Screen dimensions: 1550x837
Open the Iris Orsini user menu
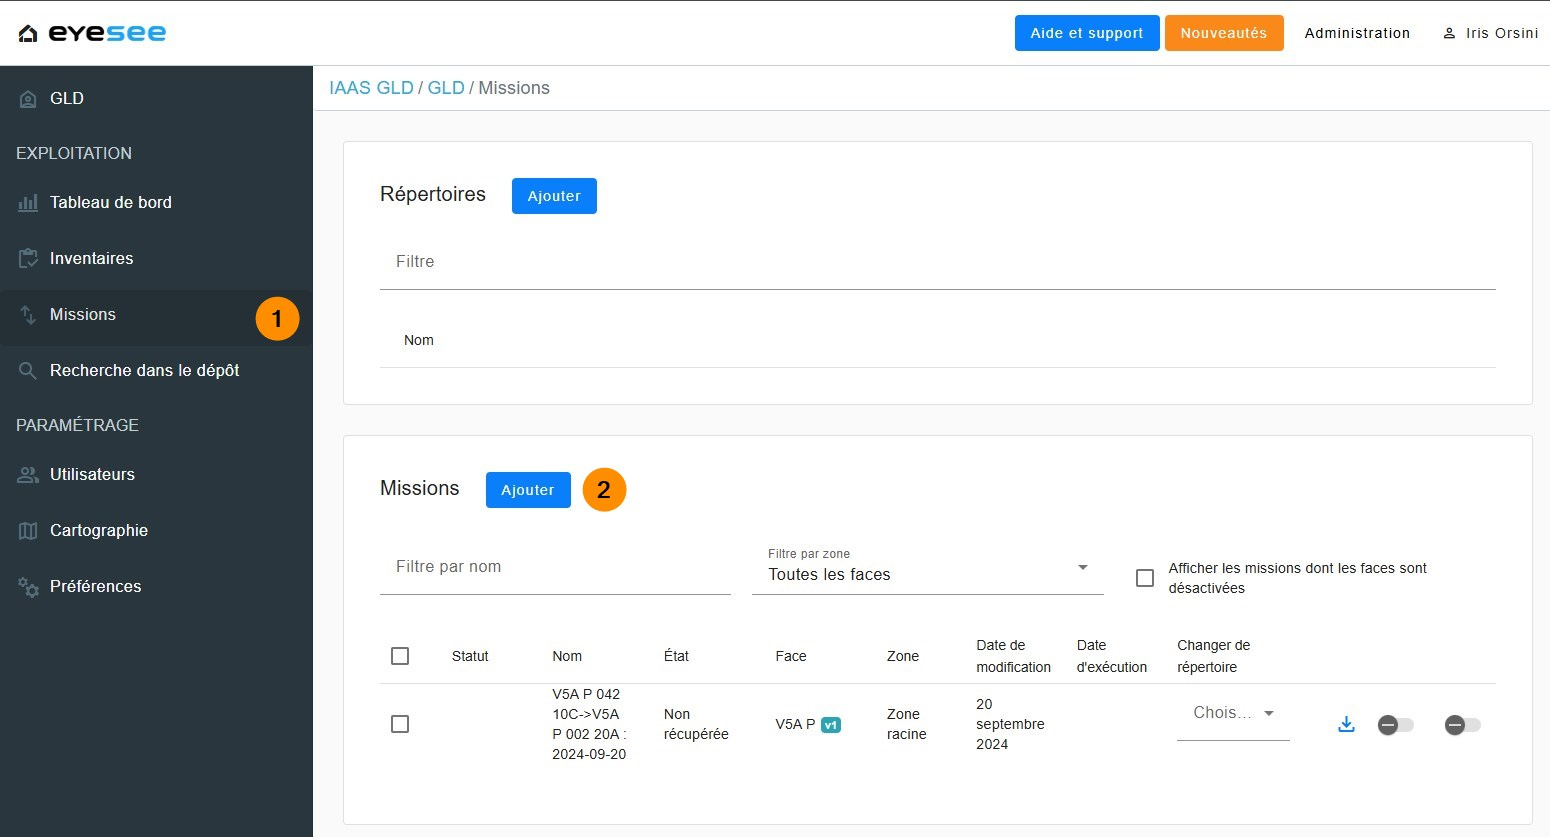coord(1490,33)
